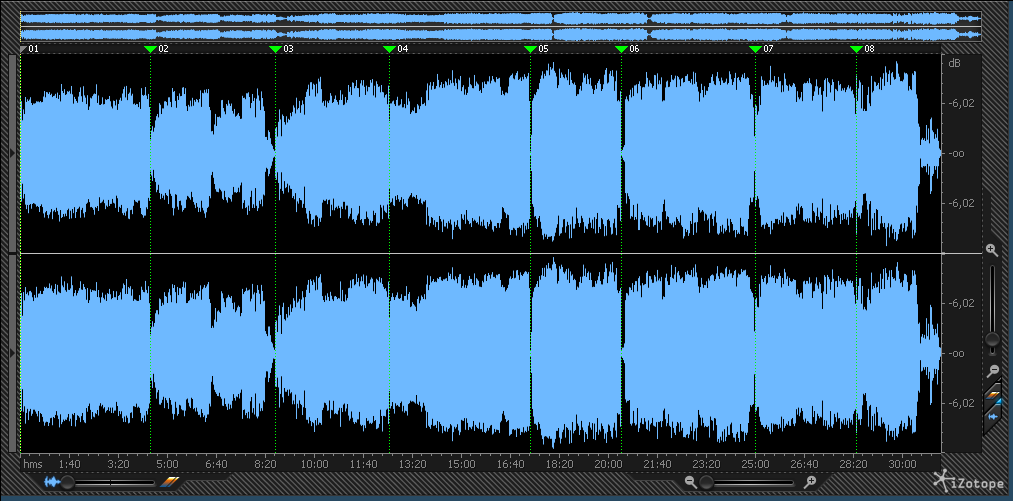Viewport: 1013px width, 501px height.
Task: Select track marker 01
Action: pos(29,48)
